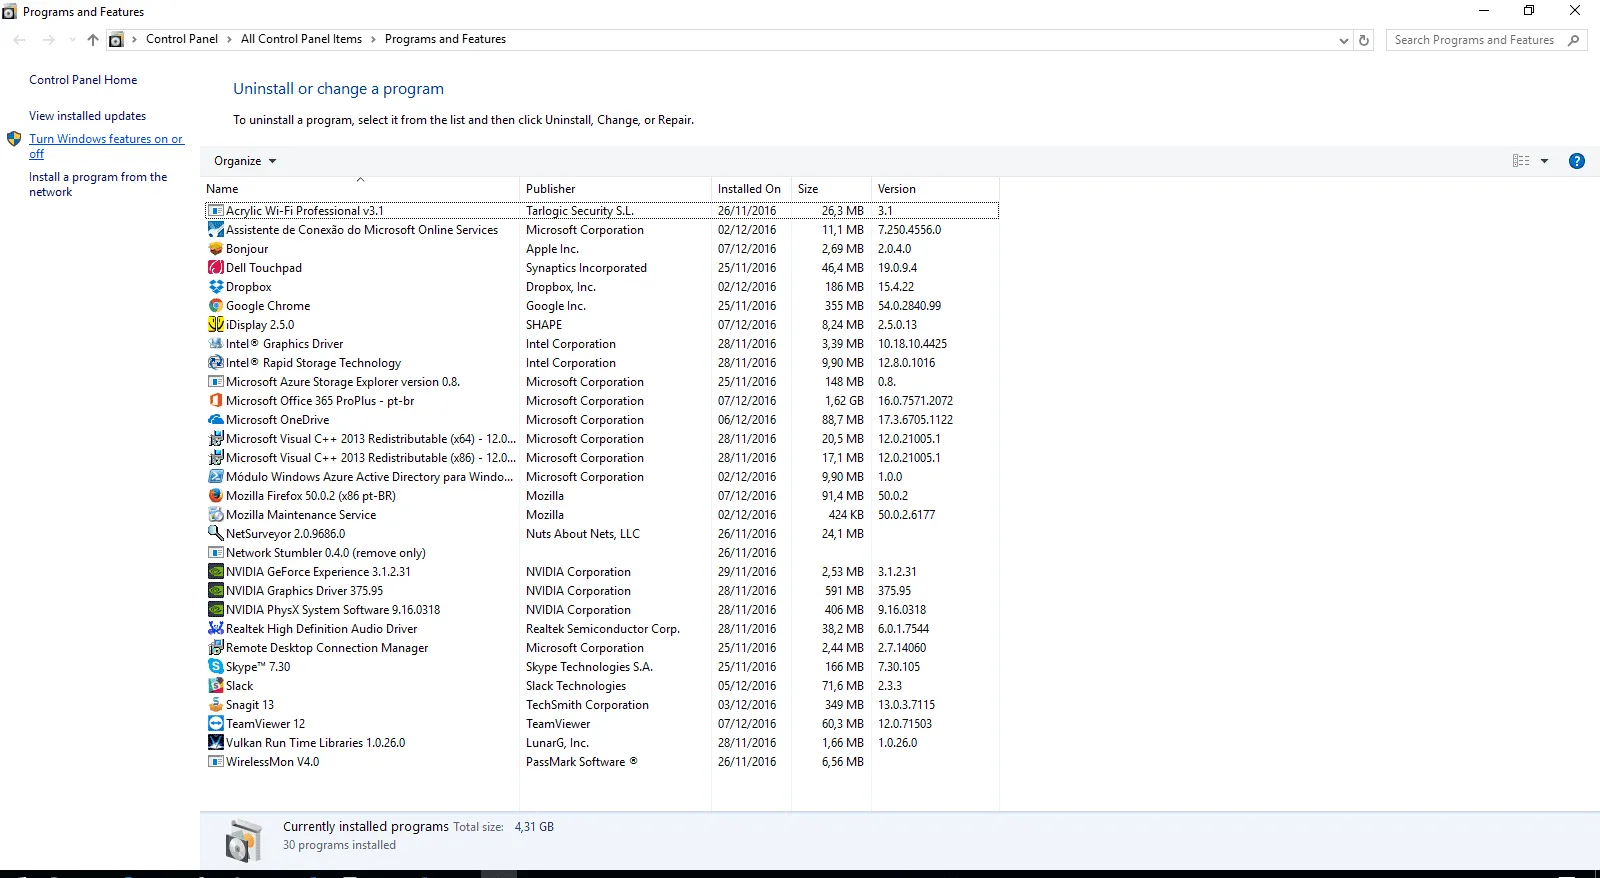1600x878 pixels.
Task: Click the Dell Touchpad program icon
Action: (x=215, y=268)
